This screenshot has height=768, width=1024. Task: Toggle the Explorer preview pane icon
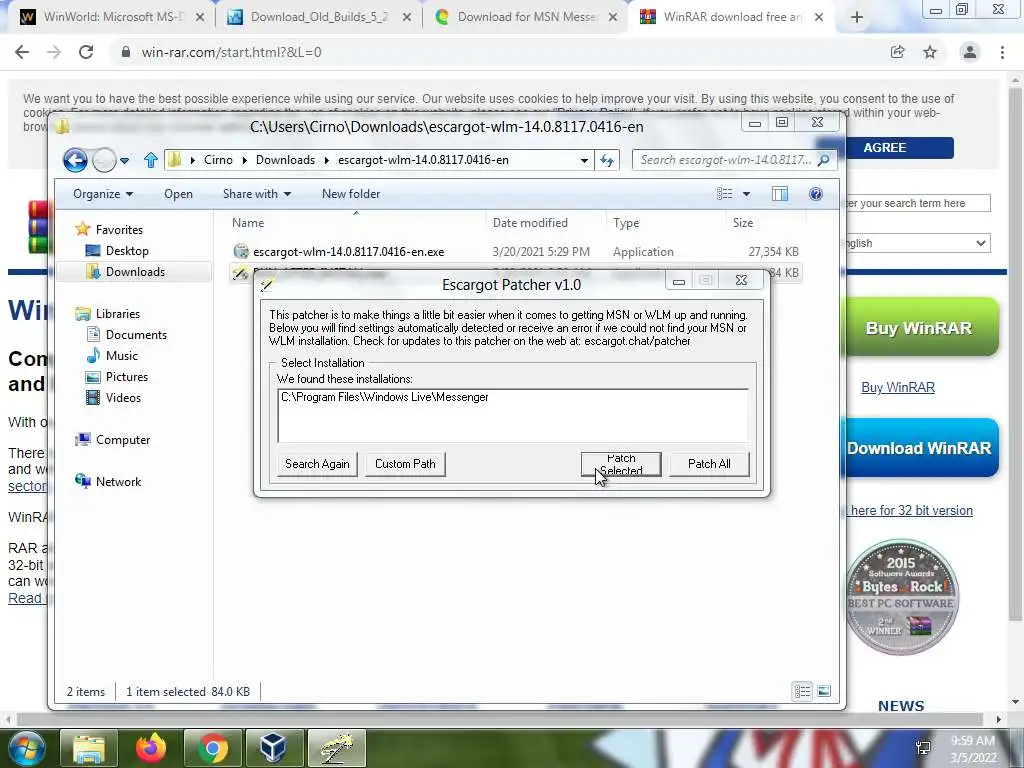tap(780, 194)
